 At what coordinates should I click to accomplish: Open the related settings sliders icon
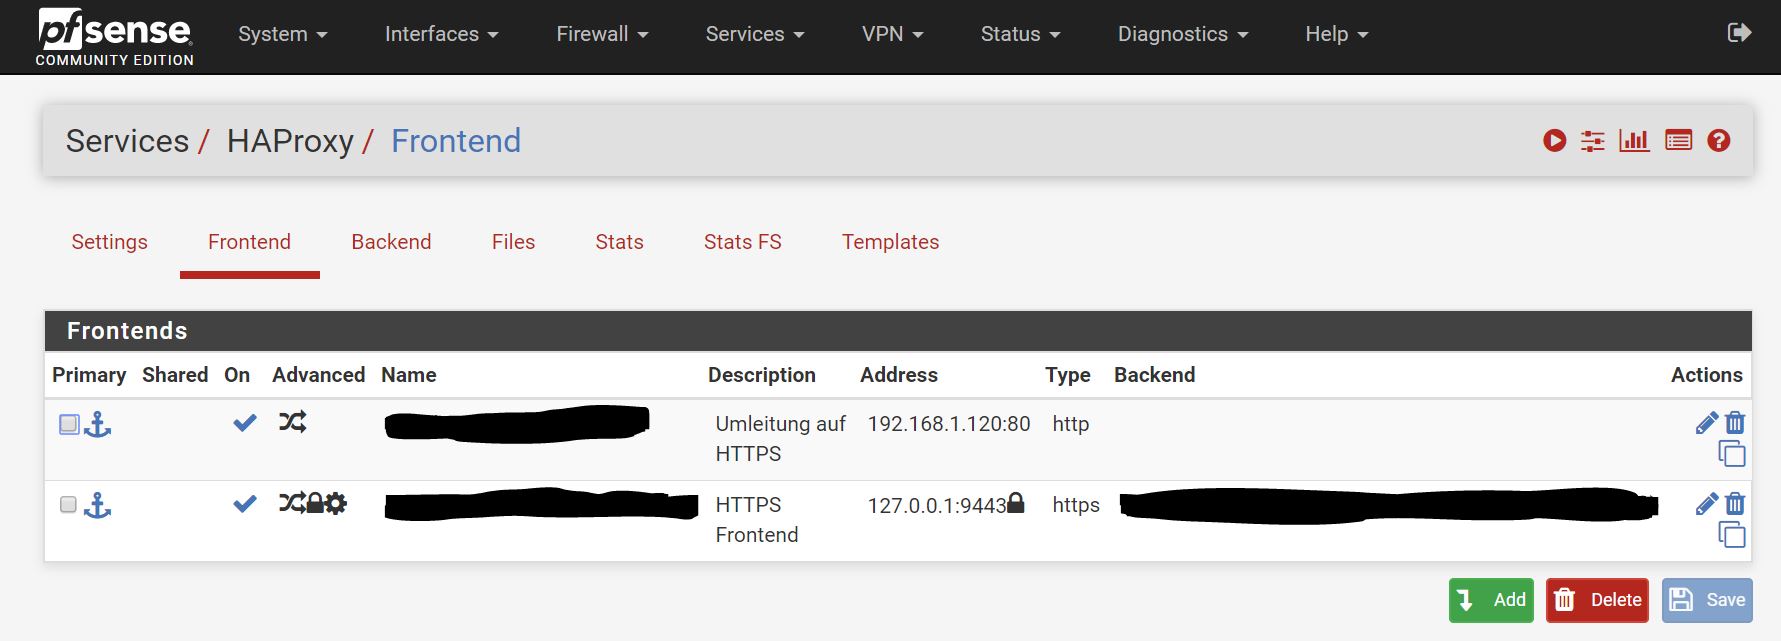[1592, 141]
